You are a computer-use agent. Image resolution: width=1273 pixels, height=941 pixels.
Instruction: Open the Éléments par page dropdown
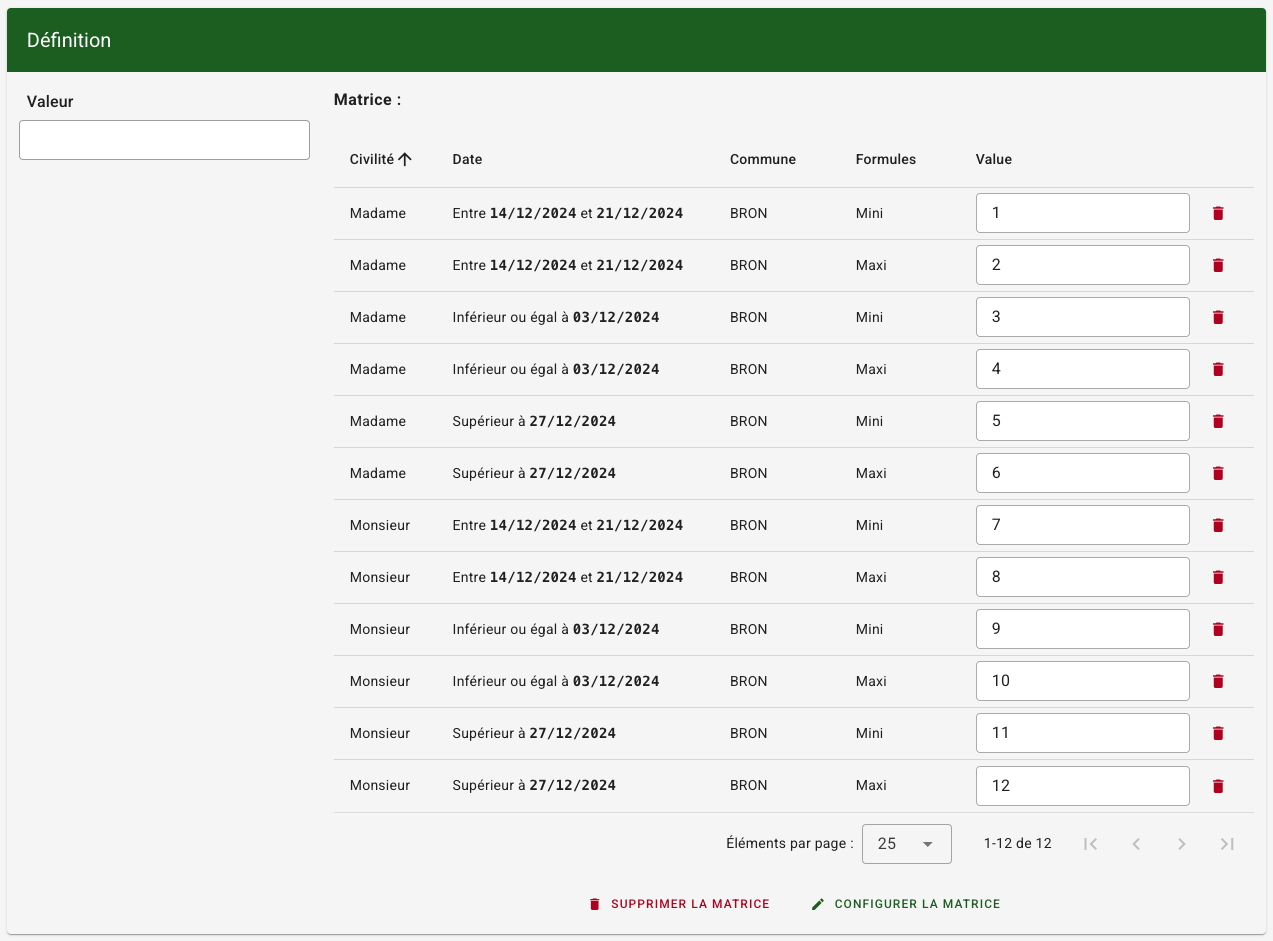[906, 844]
